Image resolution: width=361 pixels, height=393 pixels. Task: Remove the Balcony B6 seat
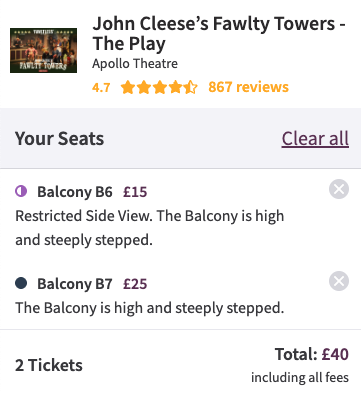pos(339,189)
